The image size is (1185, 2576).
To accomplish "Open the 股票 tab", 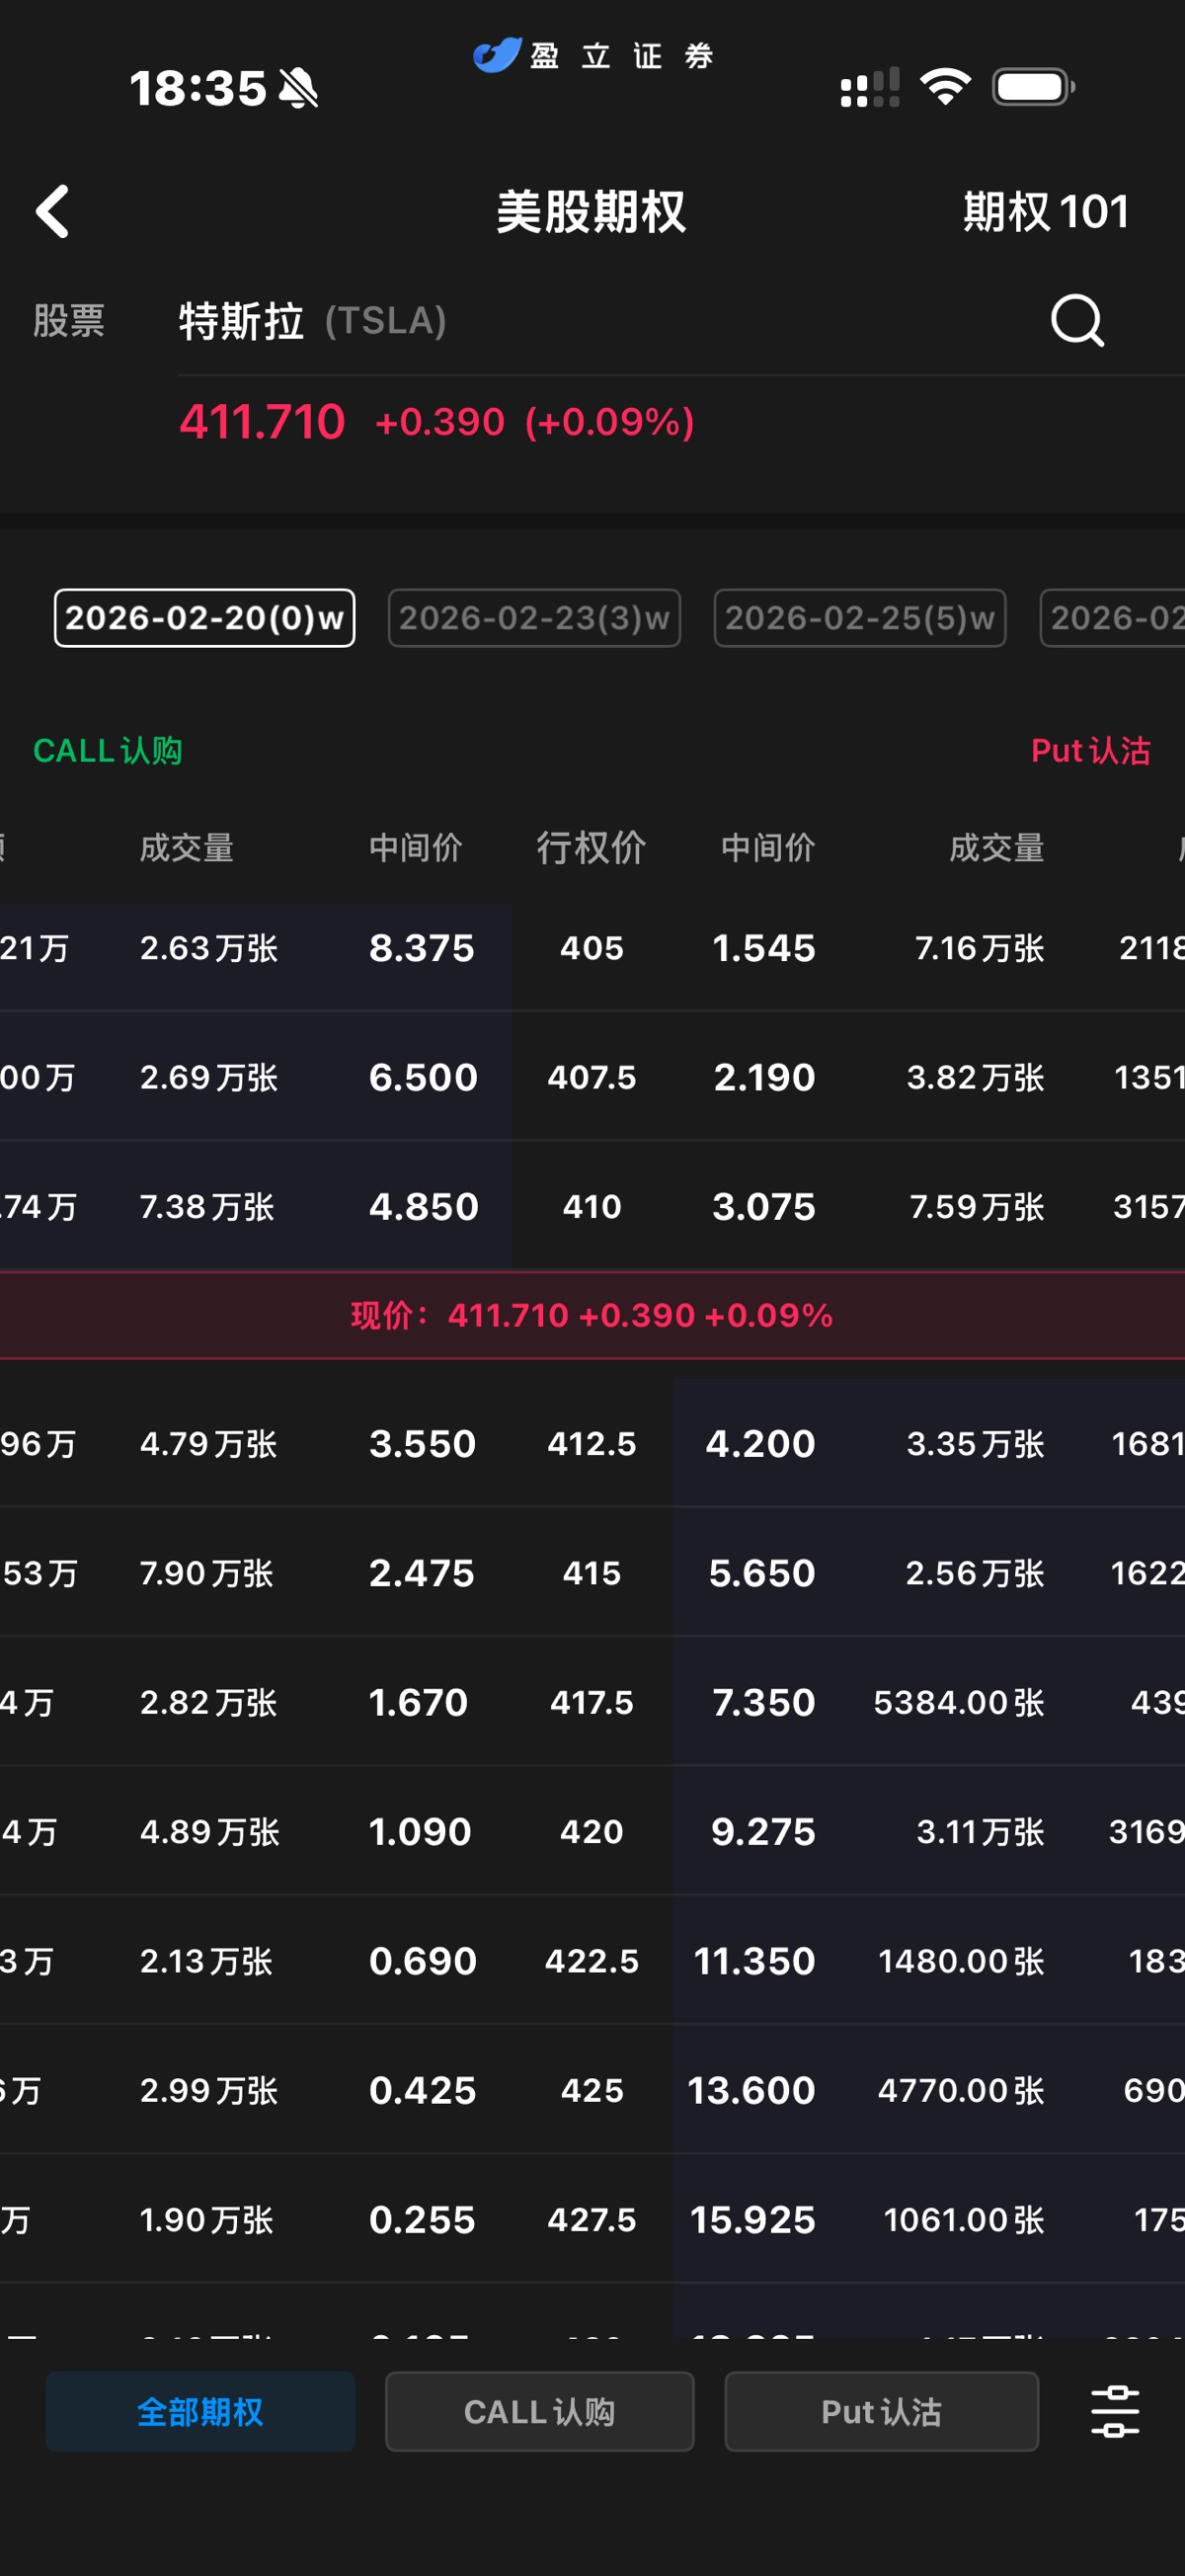I will [x=69, y=321].
